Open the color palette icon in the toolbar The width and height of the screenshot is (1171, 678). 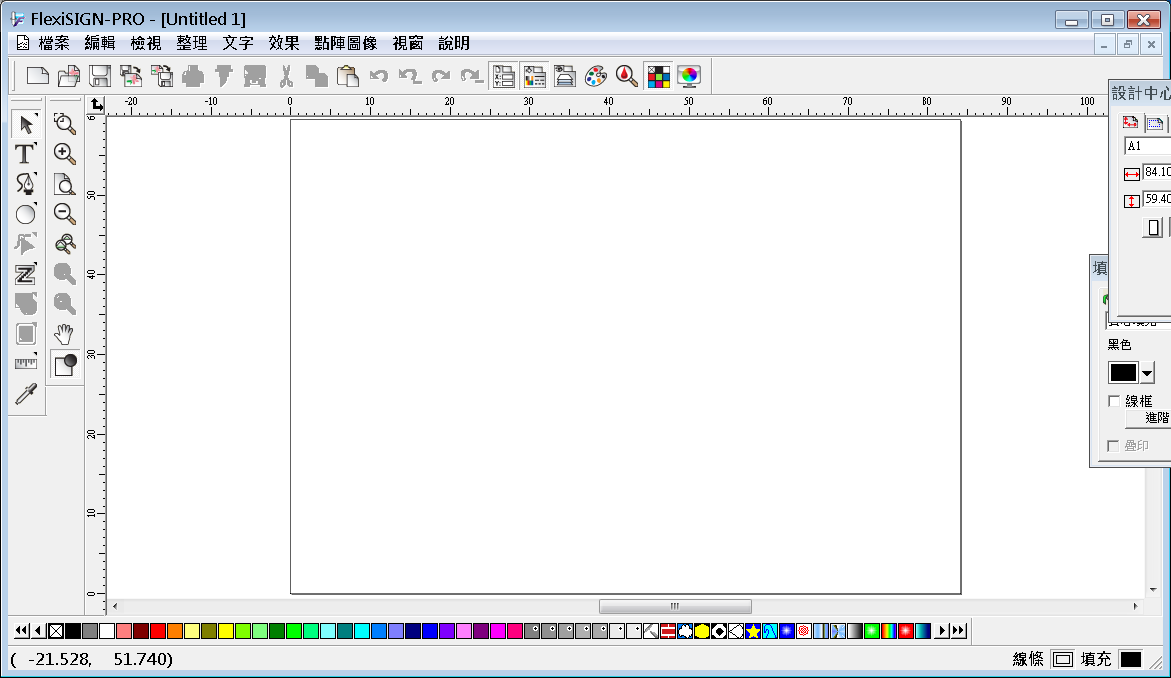point(596,76)
